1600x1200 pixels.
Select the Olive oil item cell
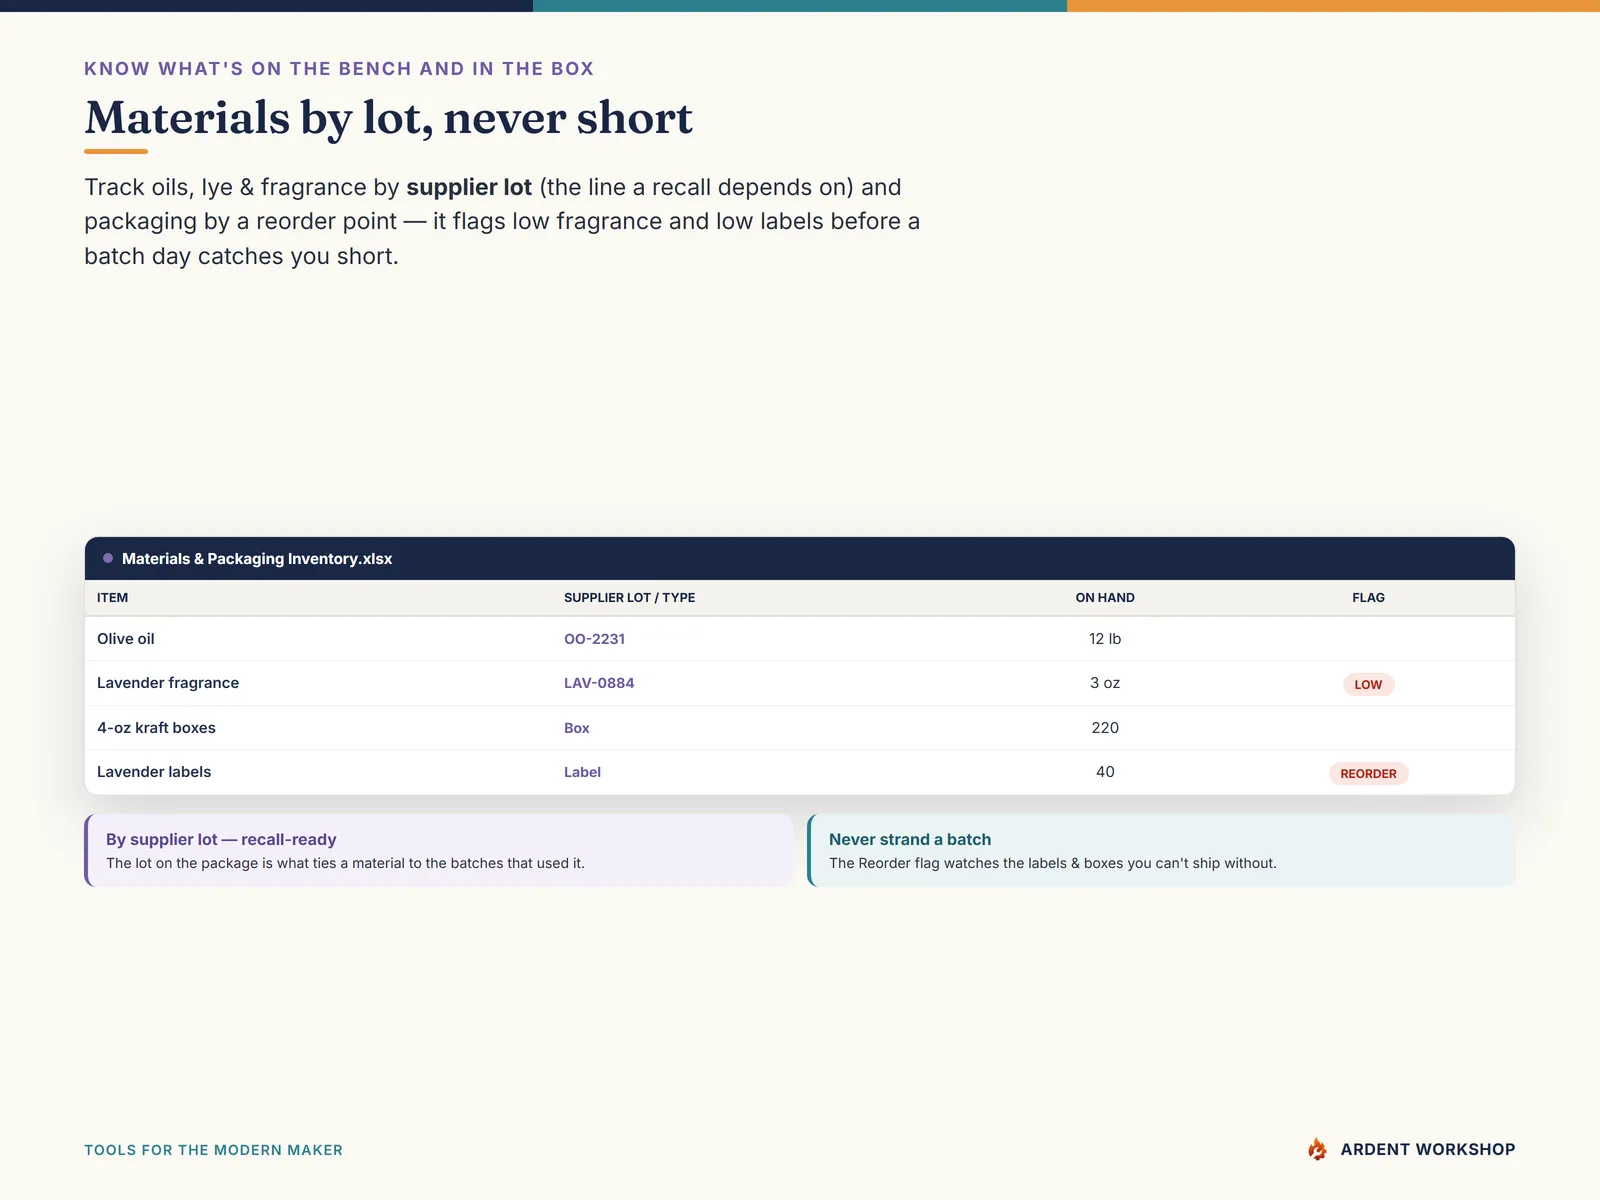(126, 639)
